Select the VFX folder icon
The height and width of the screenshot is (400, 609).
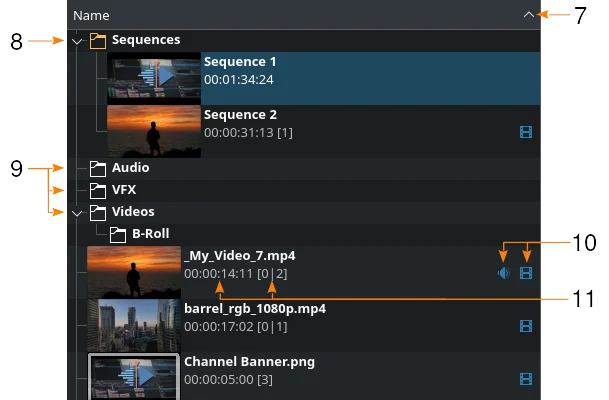98,191
